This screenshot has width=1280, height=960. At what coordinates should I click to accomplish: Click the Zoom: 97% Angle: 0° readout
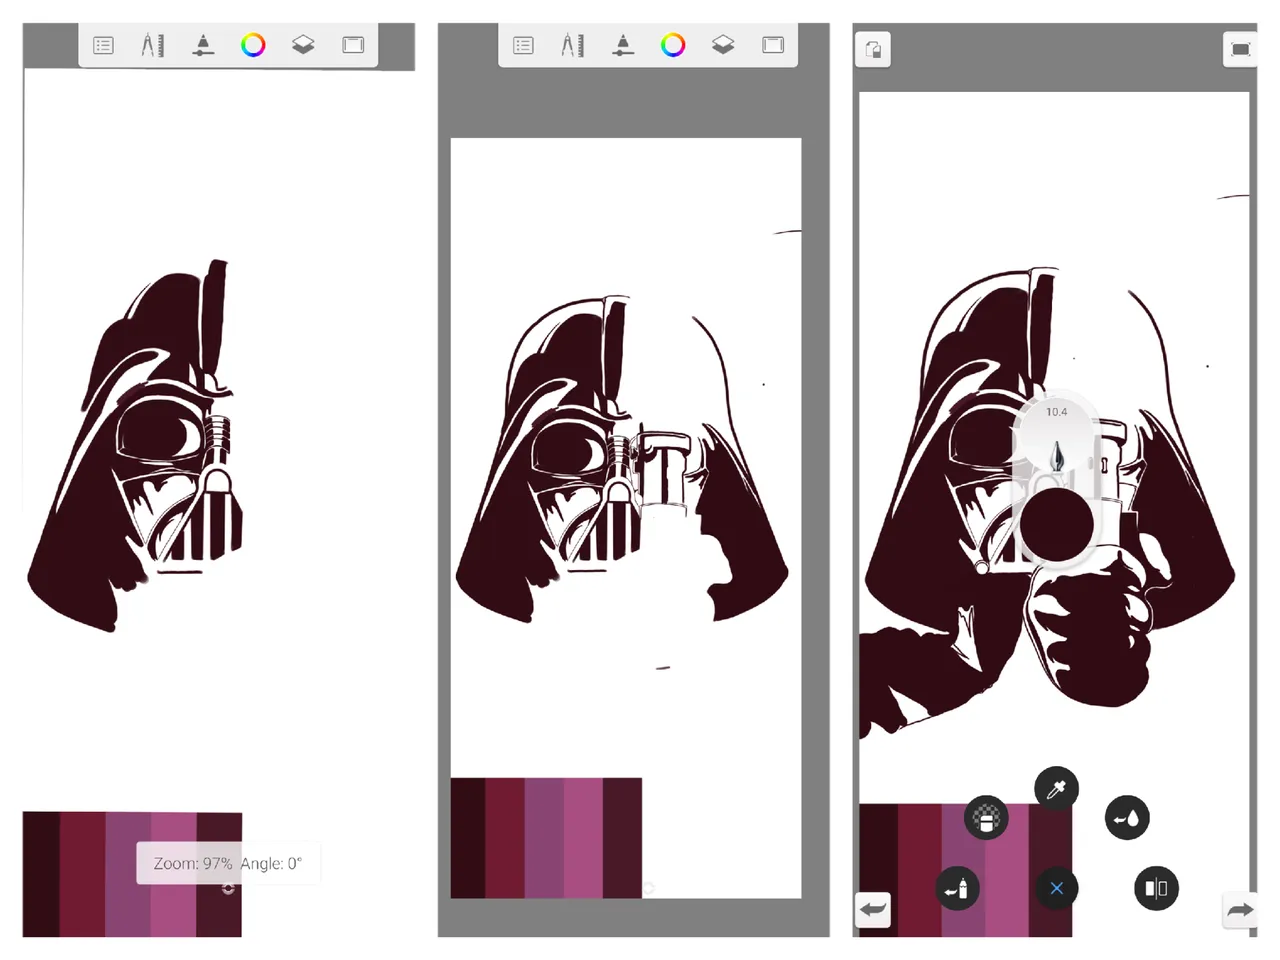tap(228, 863)
